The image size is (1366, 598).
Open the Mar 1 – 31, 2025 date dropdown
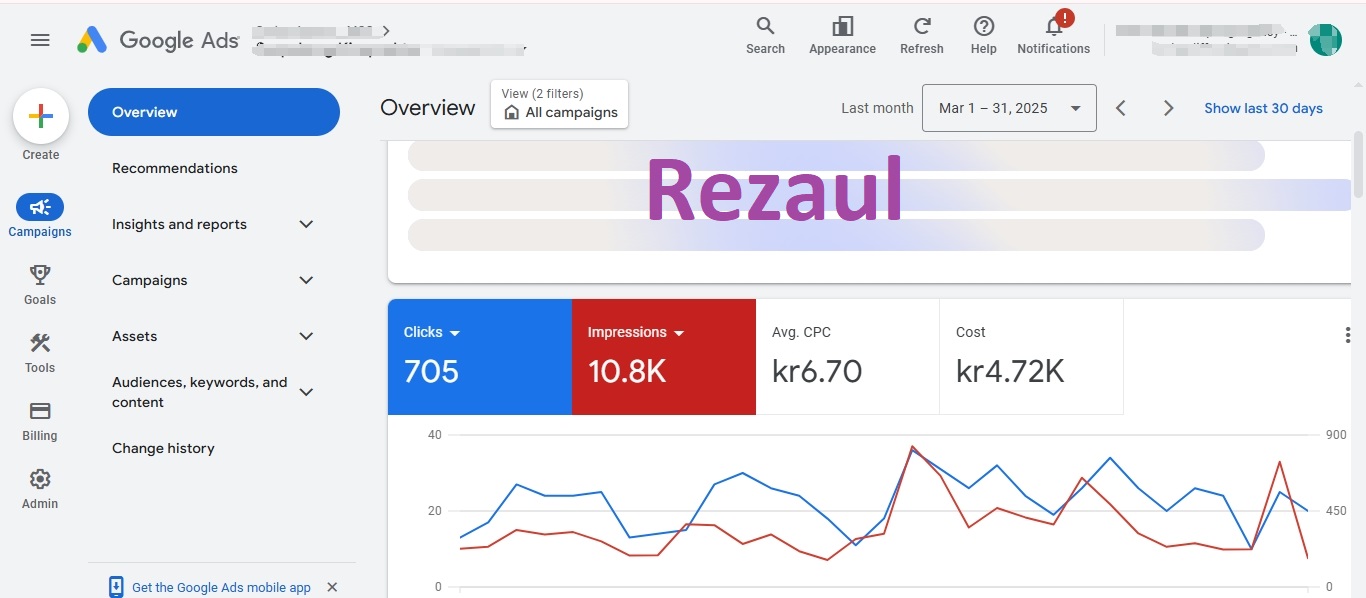(1009, 108)
